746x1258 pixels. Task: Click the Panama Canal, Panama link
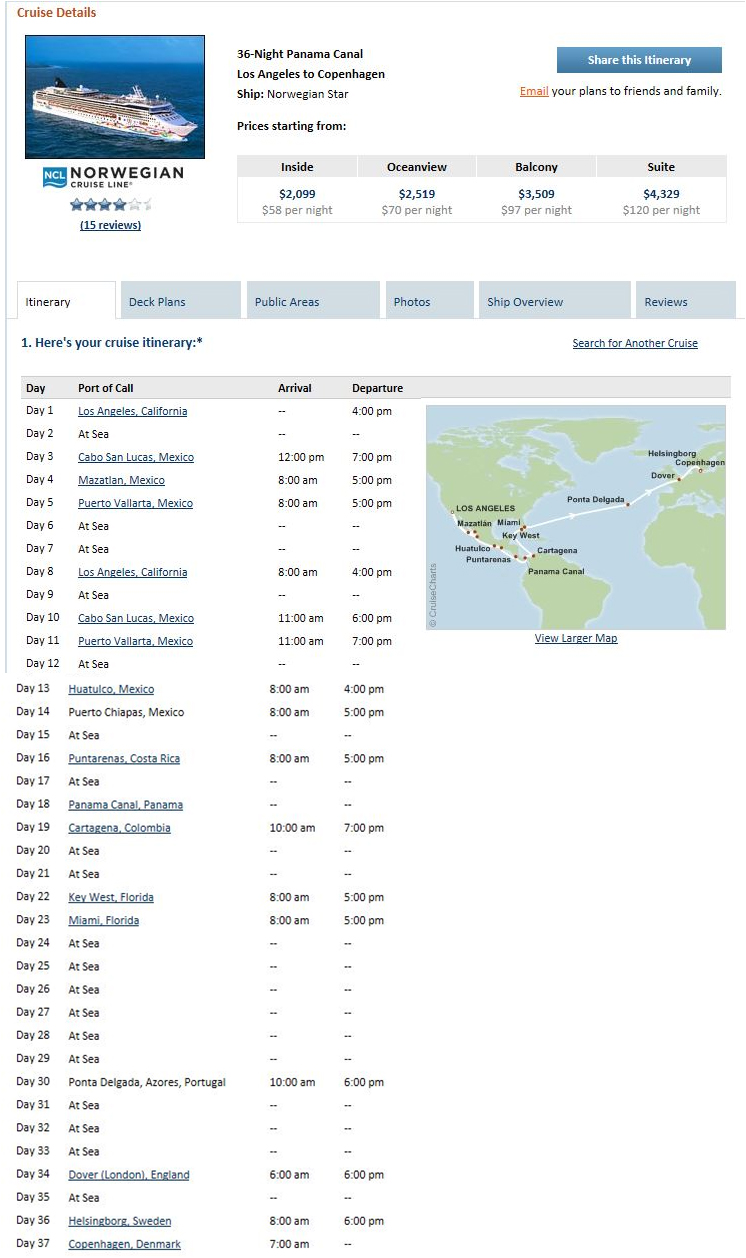tap(126, 804)
